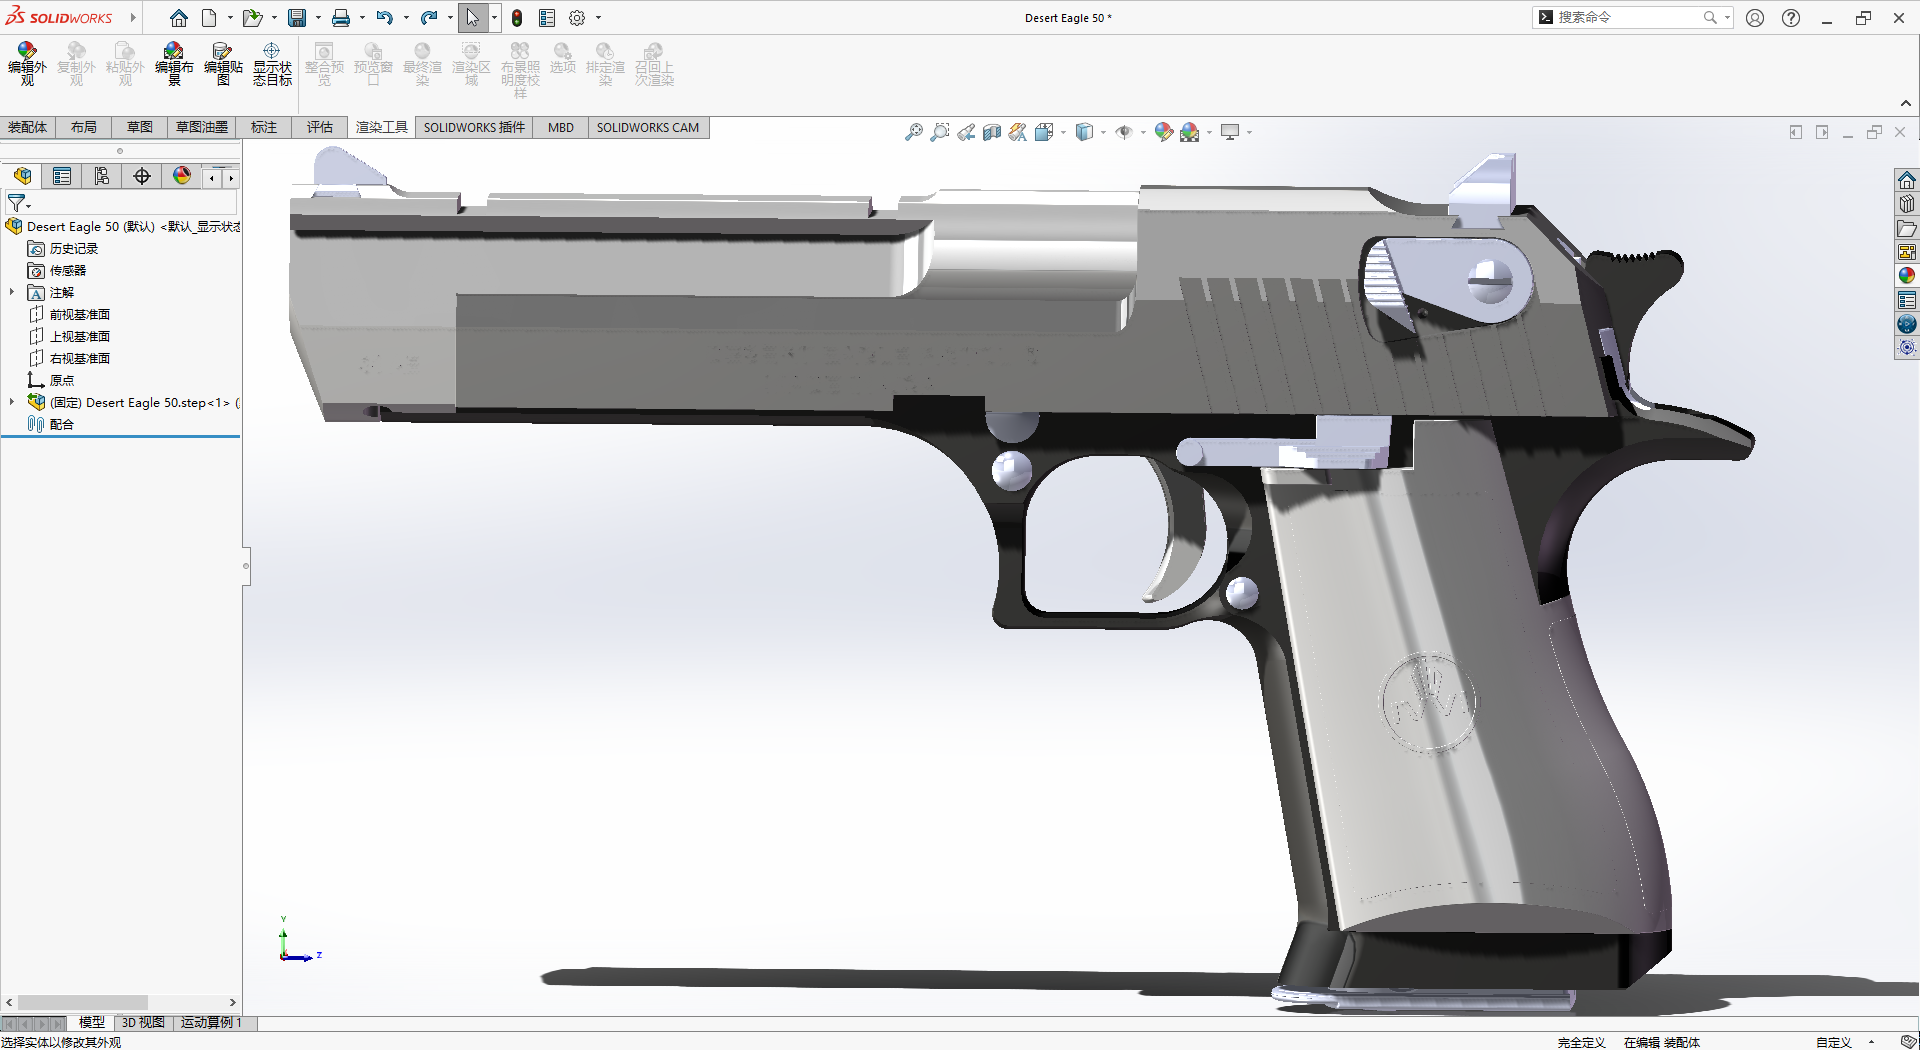Click Edit Appearance sphere in view toolbar
This screenshot has height=1050, width=1920.
(x=1164, y=132)
